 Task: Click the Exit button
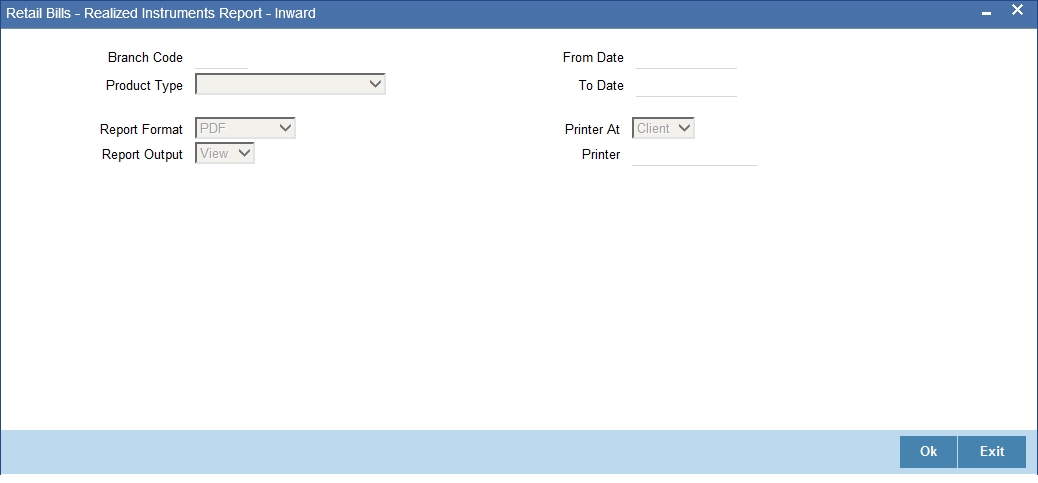[x=992, y=452]
